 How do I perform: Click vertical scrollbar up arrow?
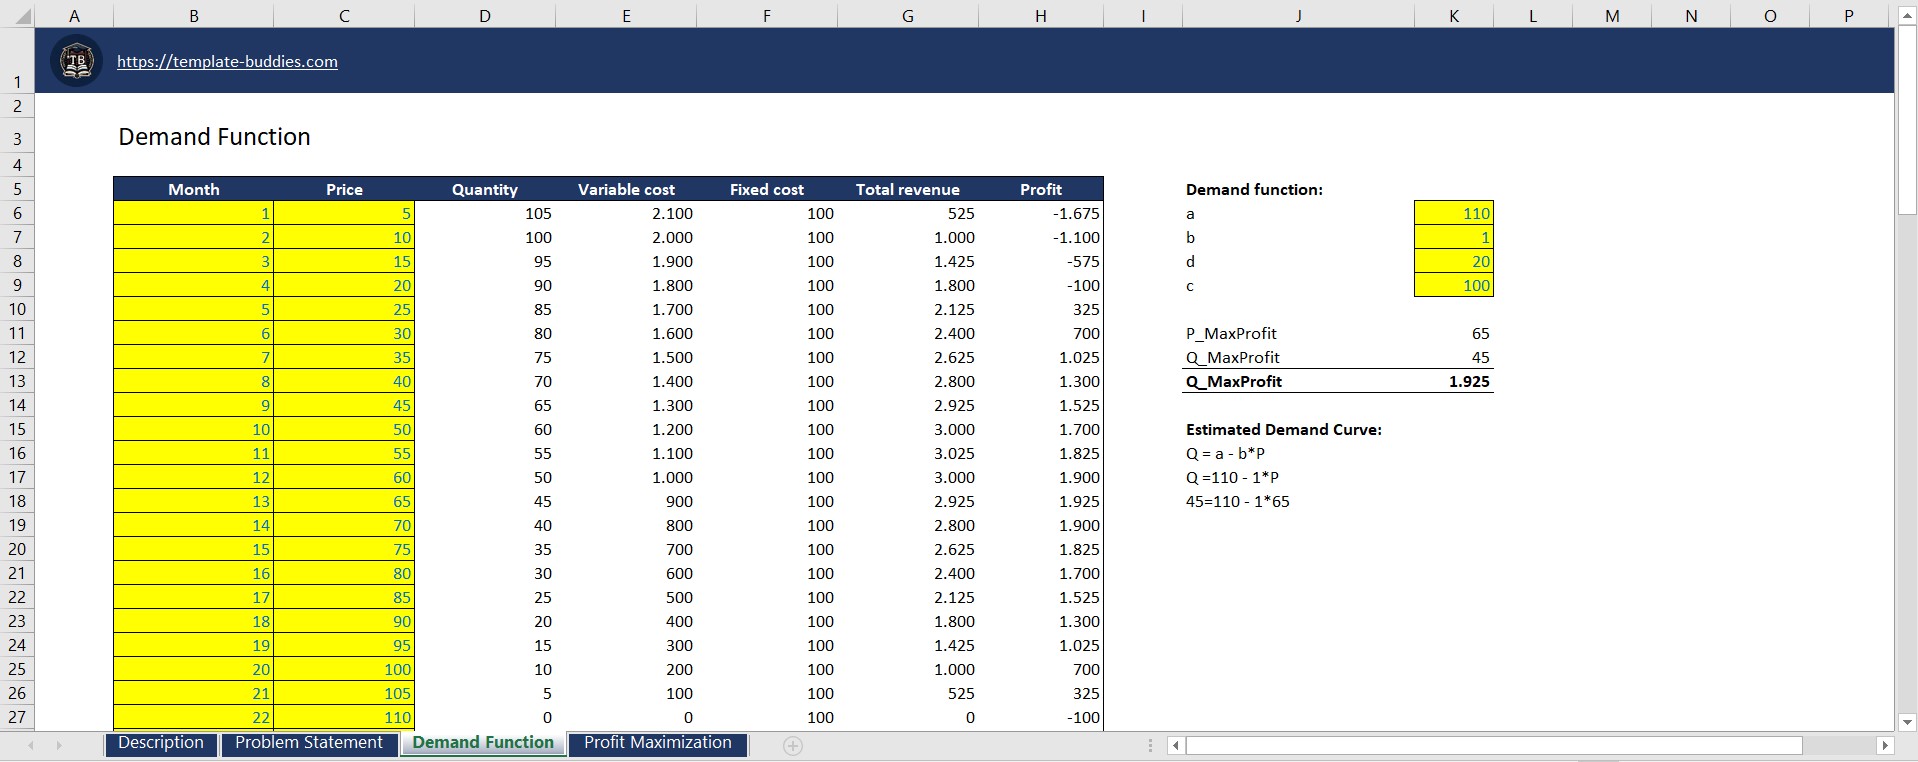pos(1907,16)
